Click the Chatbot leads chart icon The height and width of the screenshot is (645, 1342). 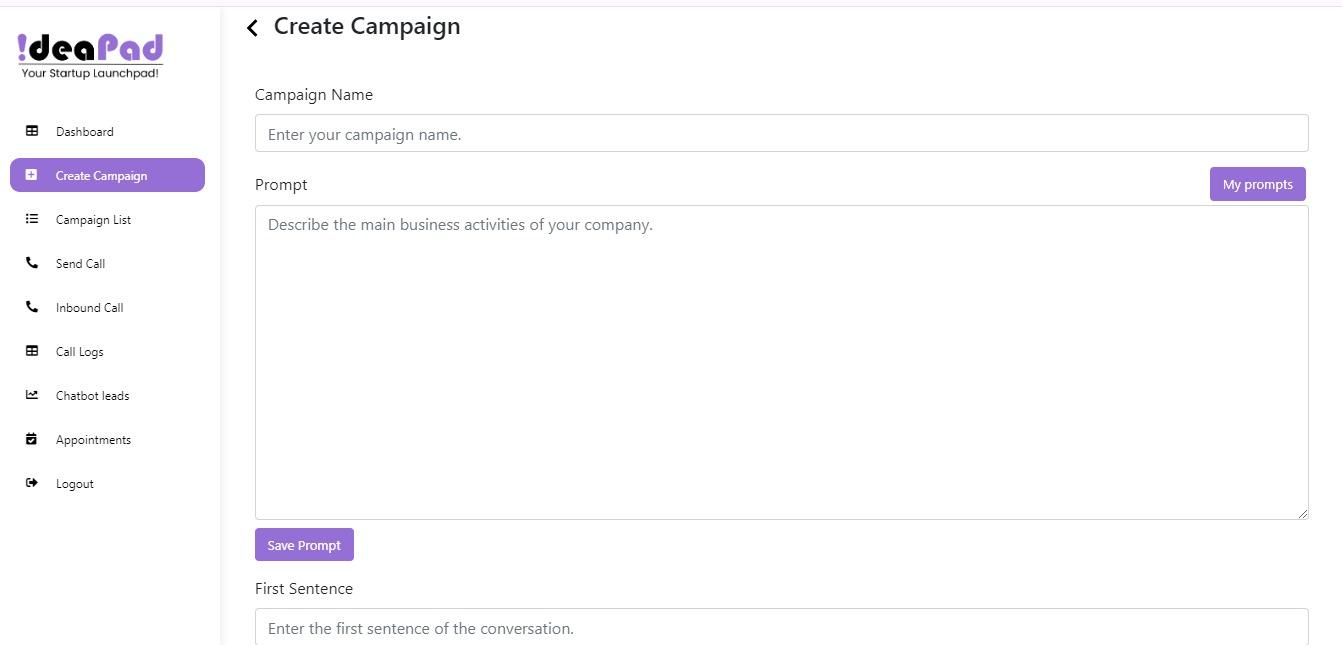(32, 395)
